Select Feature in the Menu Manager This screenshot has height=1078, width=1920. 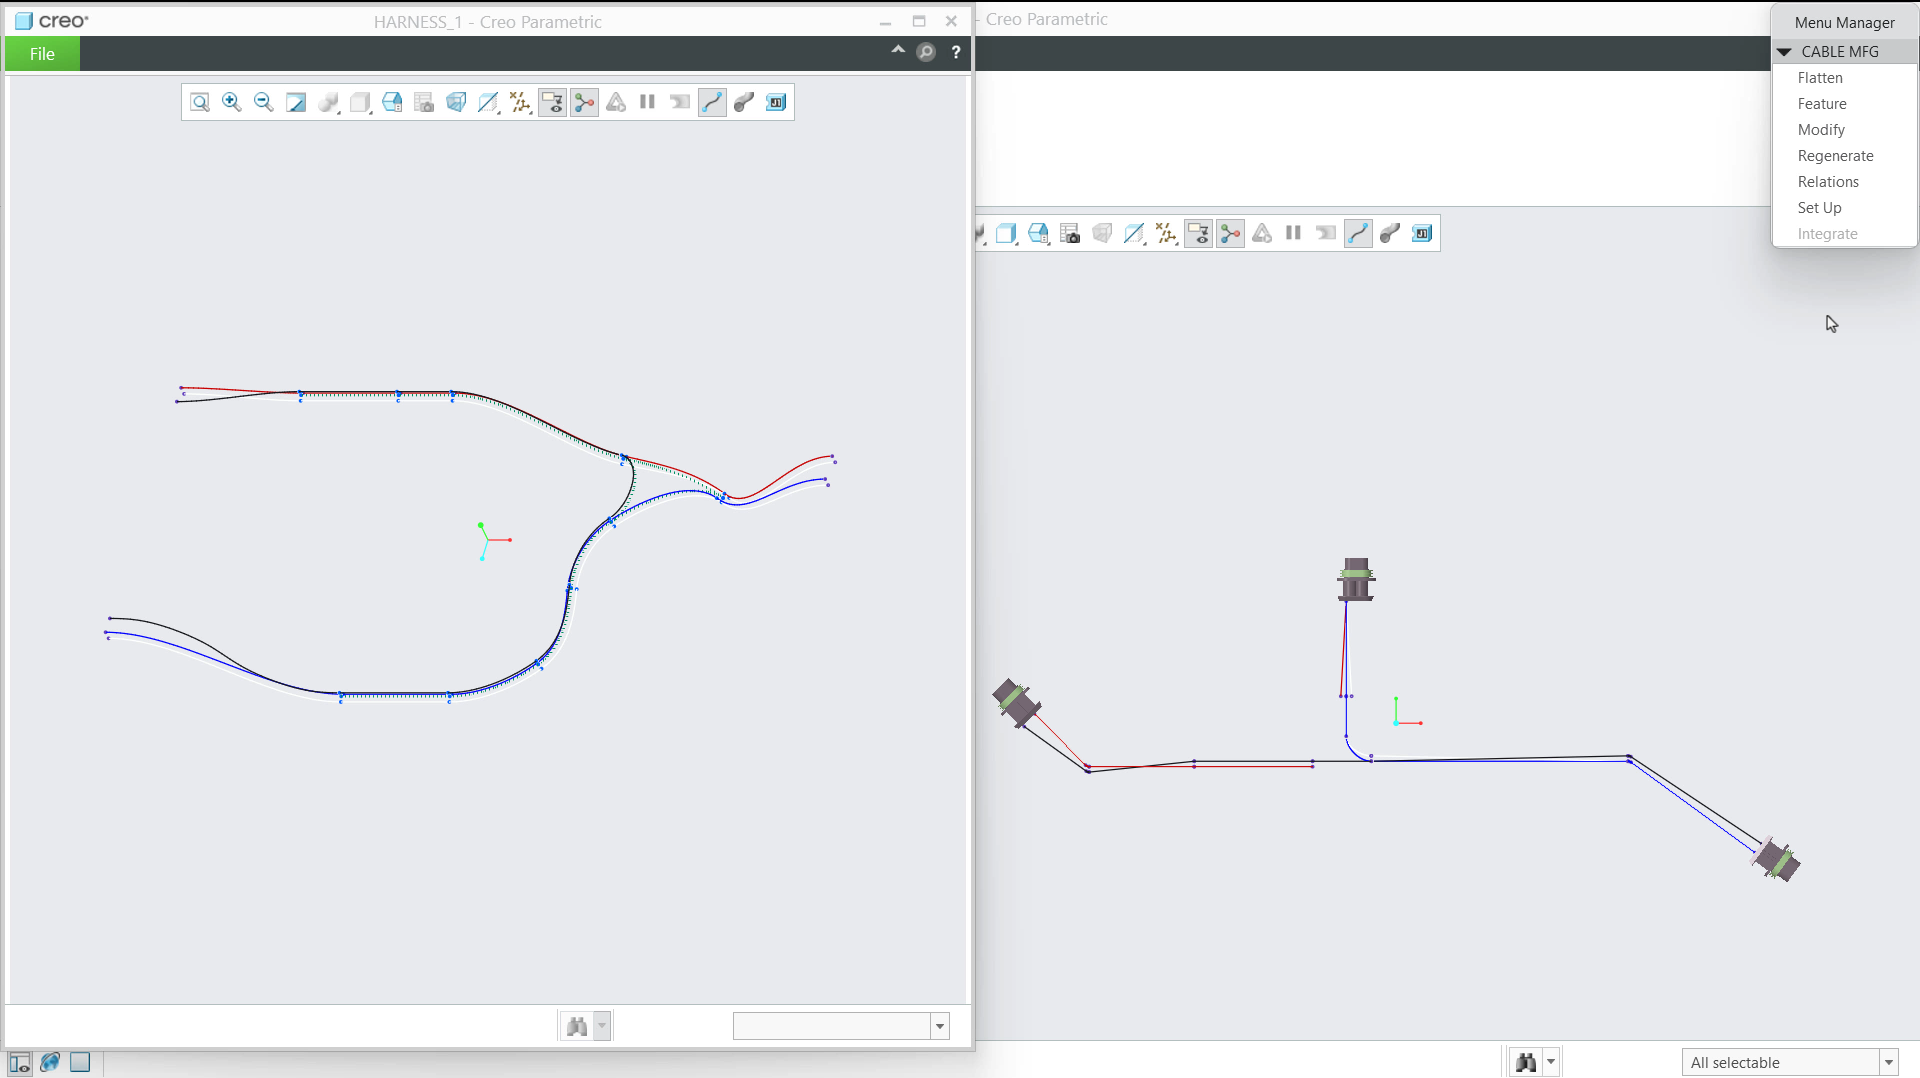click(x=1822, y=104)
